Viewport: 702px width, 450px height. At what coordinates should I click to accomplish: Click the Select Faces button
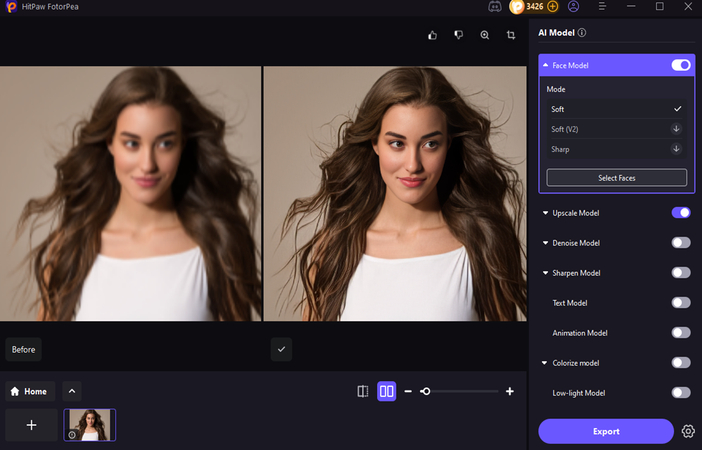616,178
